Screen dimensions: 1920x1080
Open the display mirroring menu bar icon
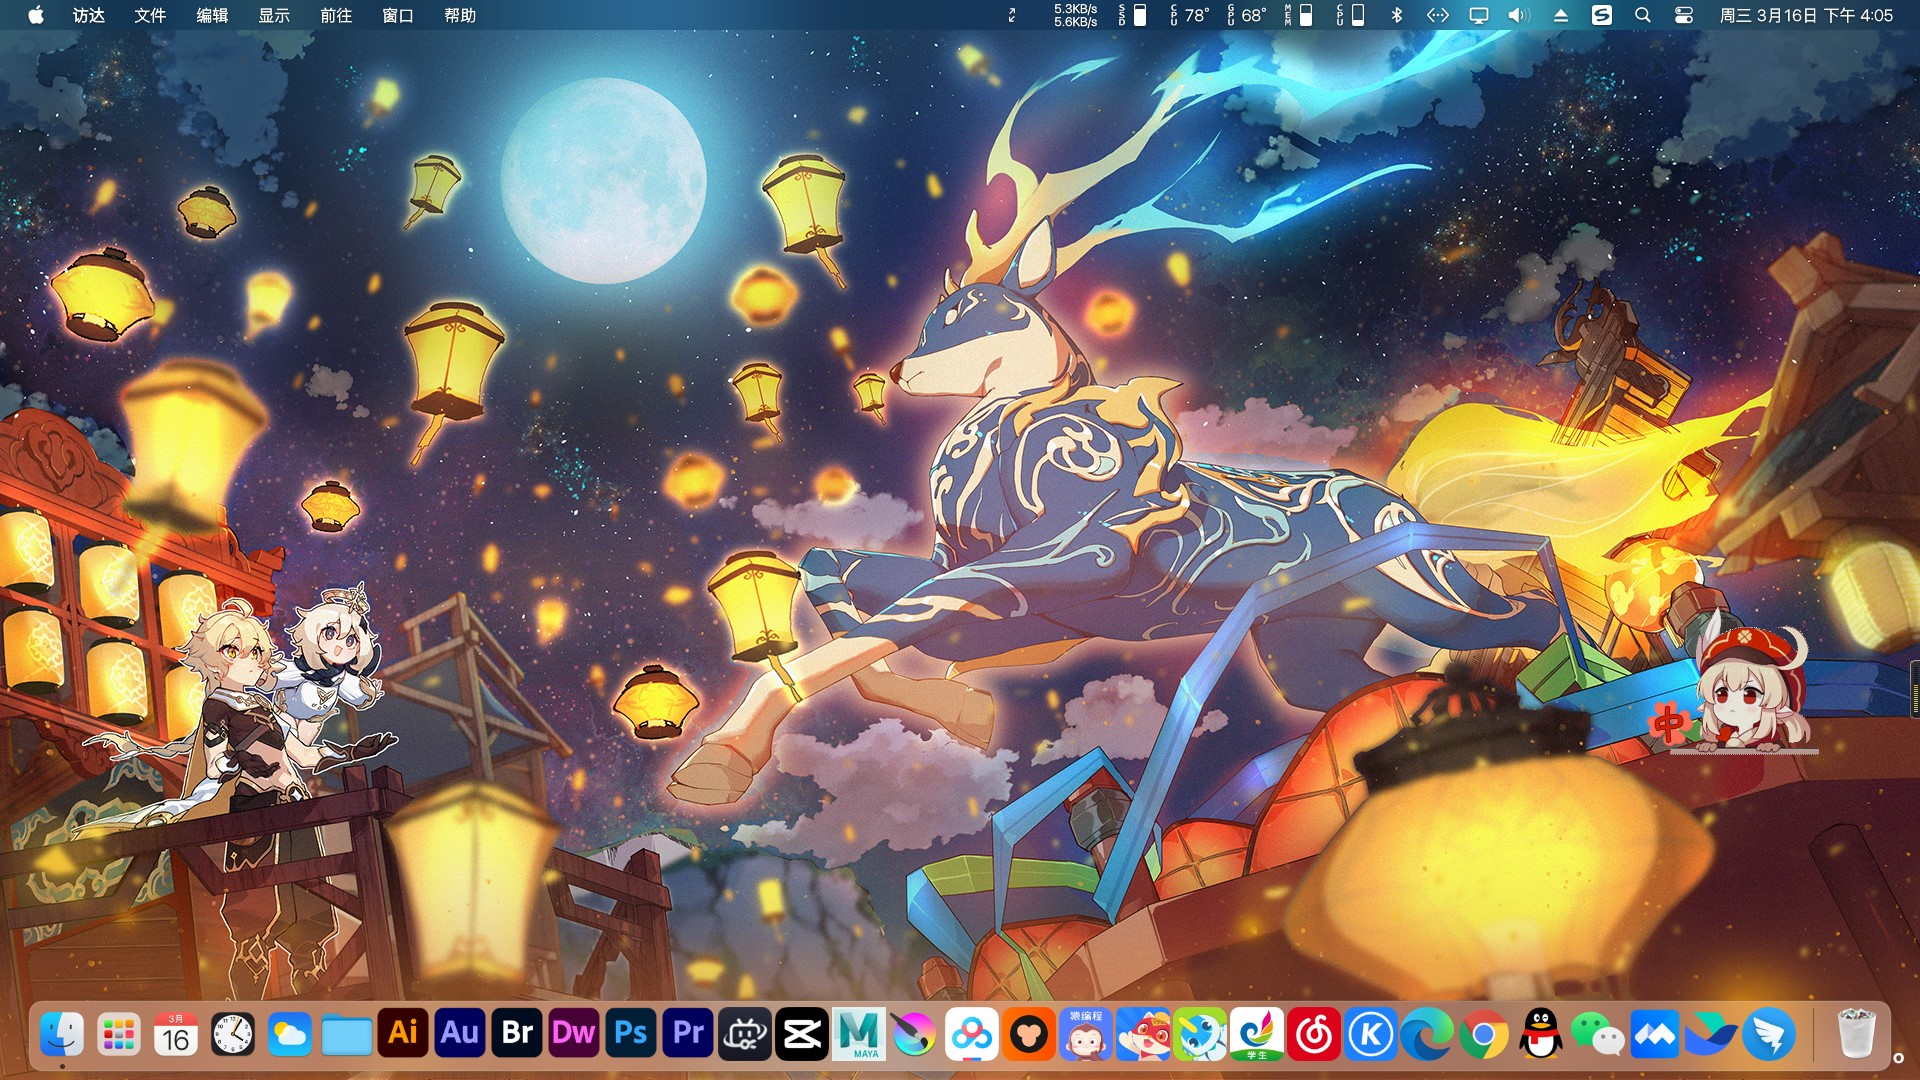point(1479,15)
